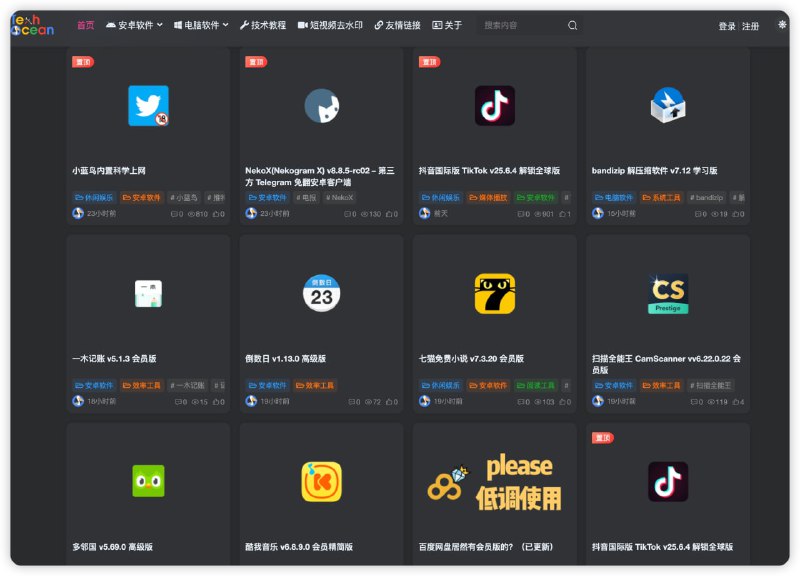The image size is (800, 576).
Task: Select 效率工具 tag on 倒数日 card
Action: tap(315, 385)
